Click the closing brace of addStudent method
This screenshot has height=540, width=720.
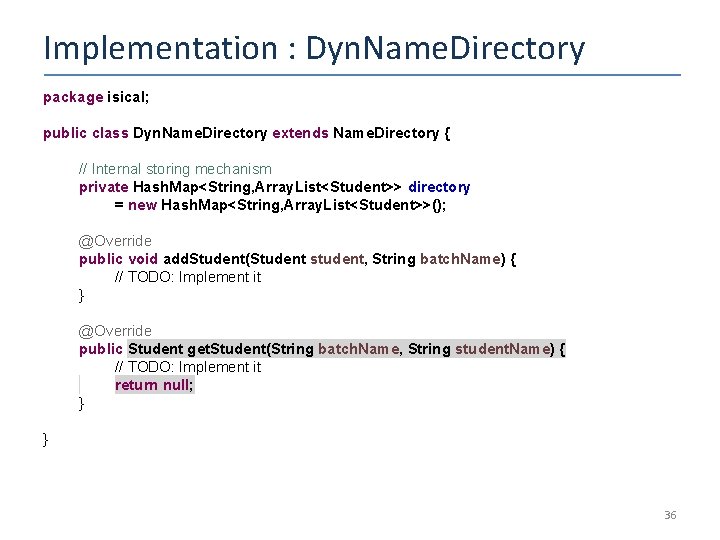(x=81, y=295)
